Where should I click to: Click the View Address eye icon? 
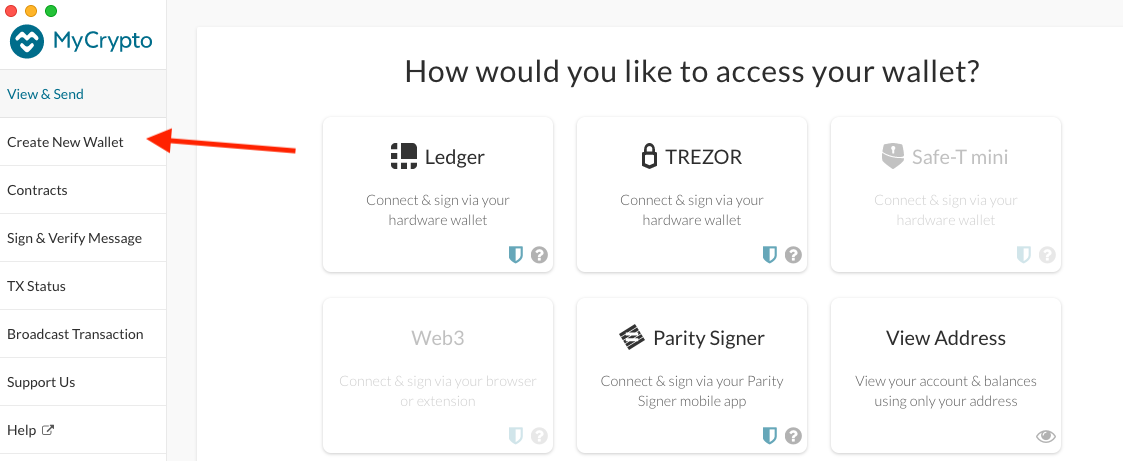point(1046,436)
